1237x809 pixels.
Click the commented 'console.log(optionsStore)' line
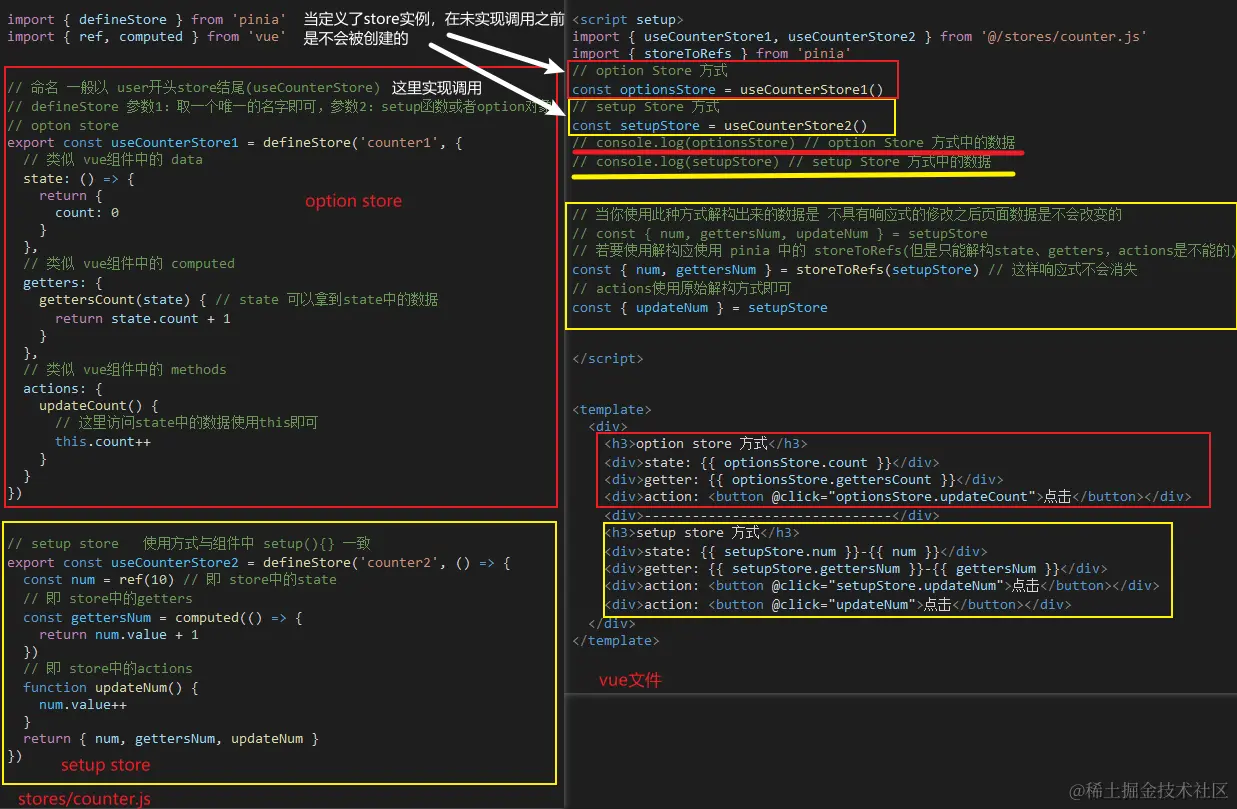point(794,143)
